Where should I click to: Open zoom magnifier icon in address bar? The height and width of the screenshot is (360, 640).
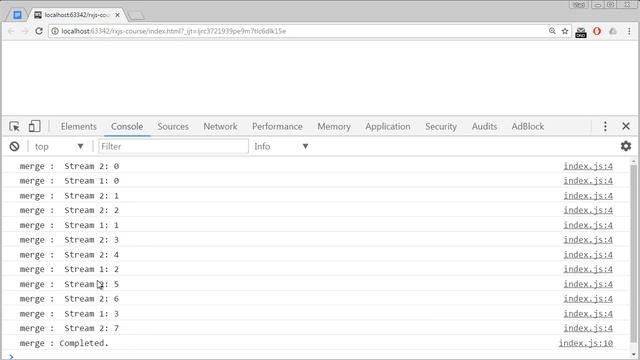[552, 31]
